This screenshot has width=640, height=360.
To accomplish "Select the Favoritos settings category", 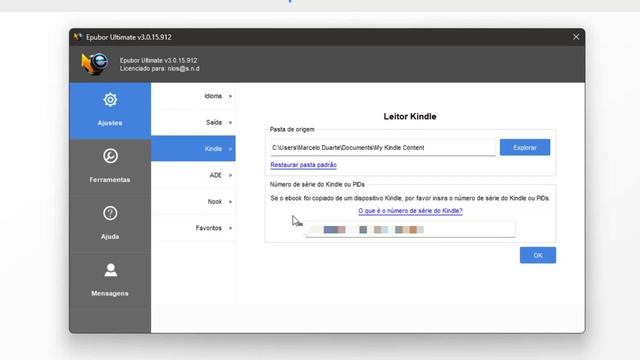I will click(193, 228).
